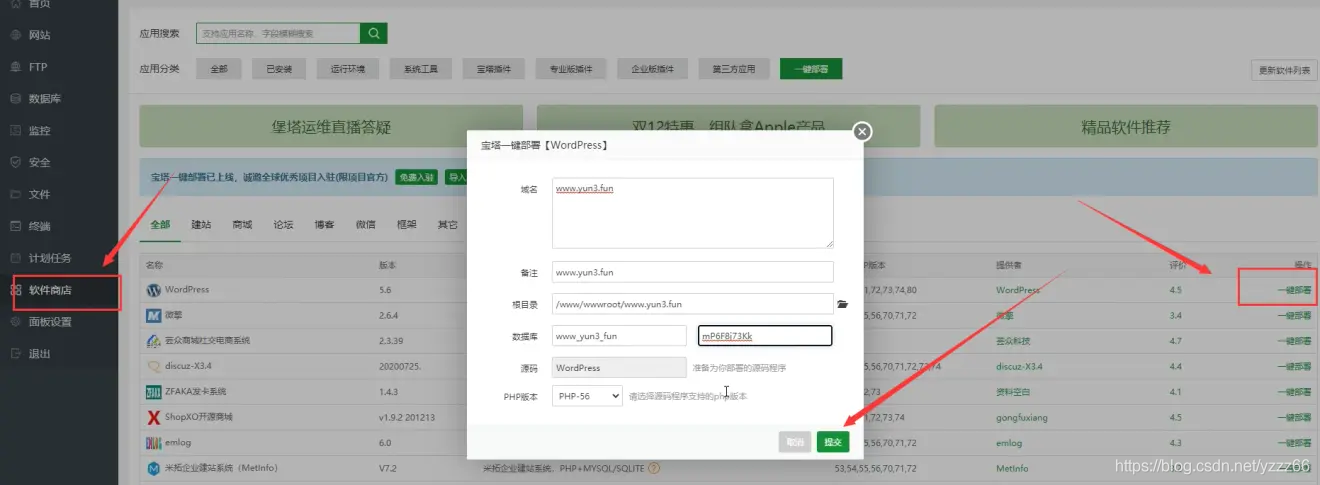The height and width of the screenshot is (485, 1320).
Task: Filter apps by 系统工具 category
Action: [421, 69]
